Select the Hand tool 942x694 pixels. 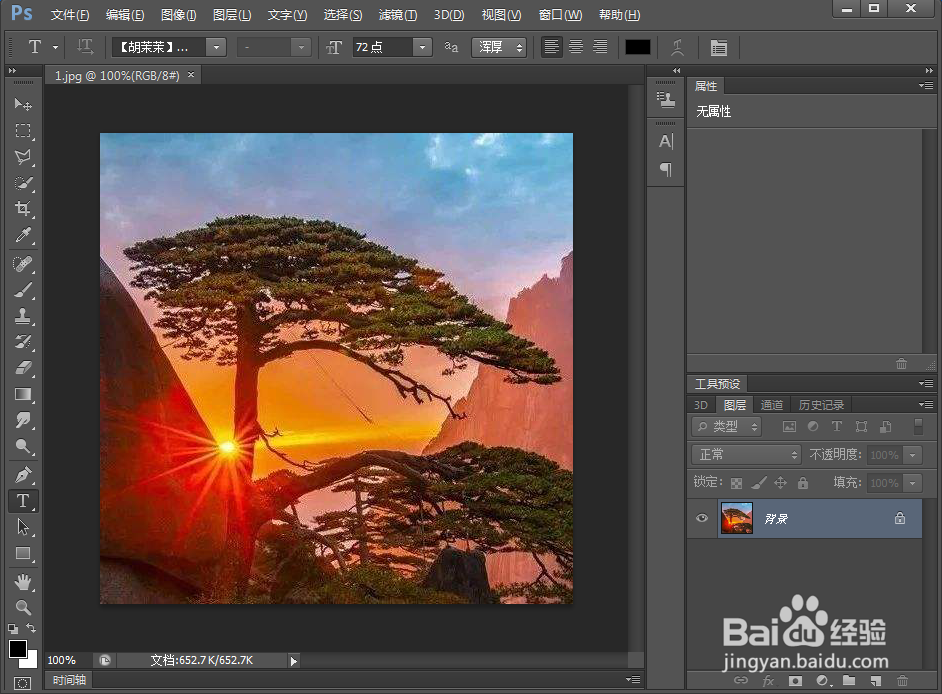[x=23, y=582]
